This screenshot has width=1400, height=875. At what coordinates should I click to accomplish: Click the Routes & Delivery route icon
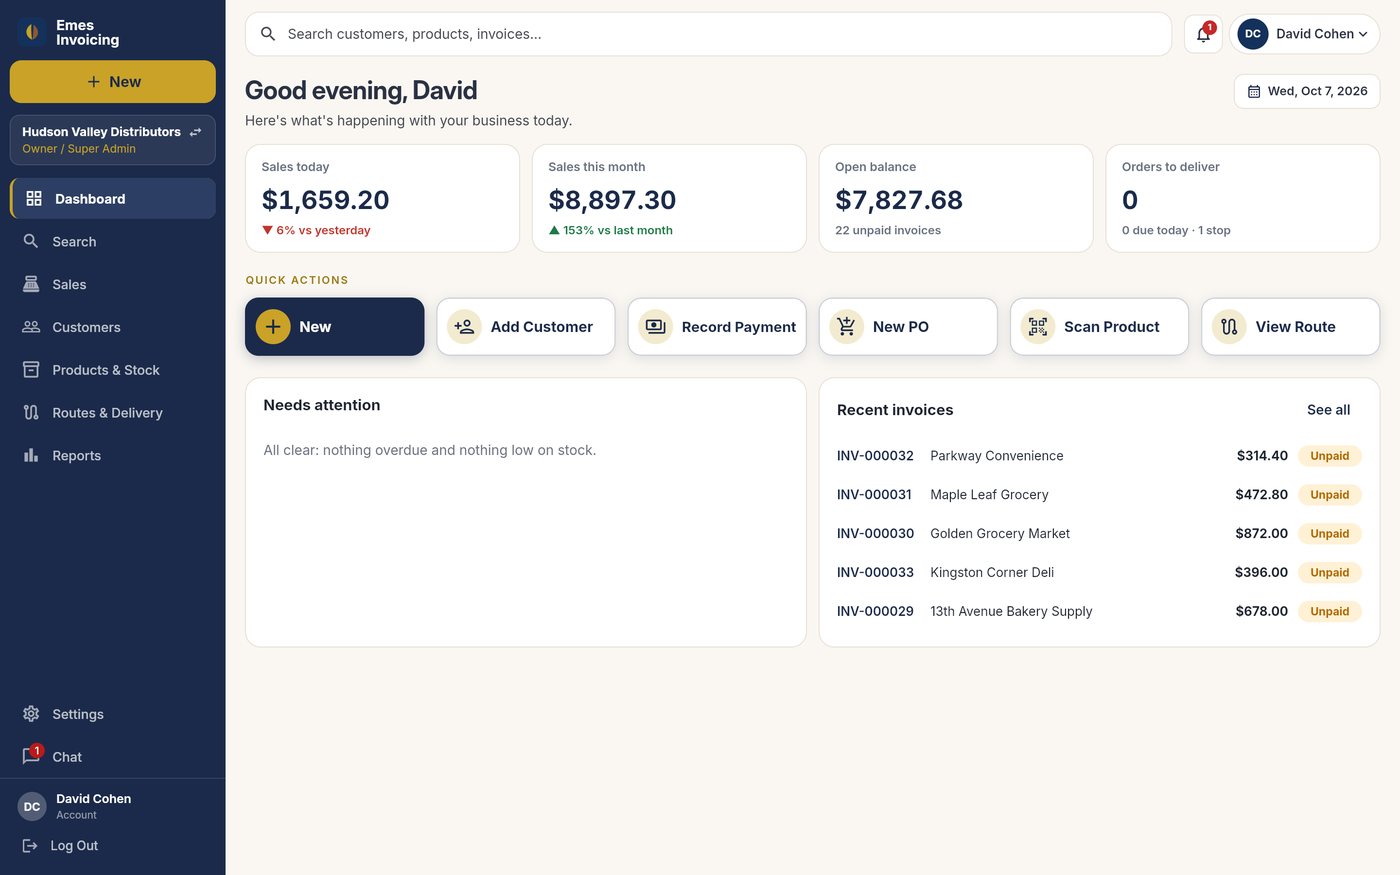(31, 412)
